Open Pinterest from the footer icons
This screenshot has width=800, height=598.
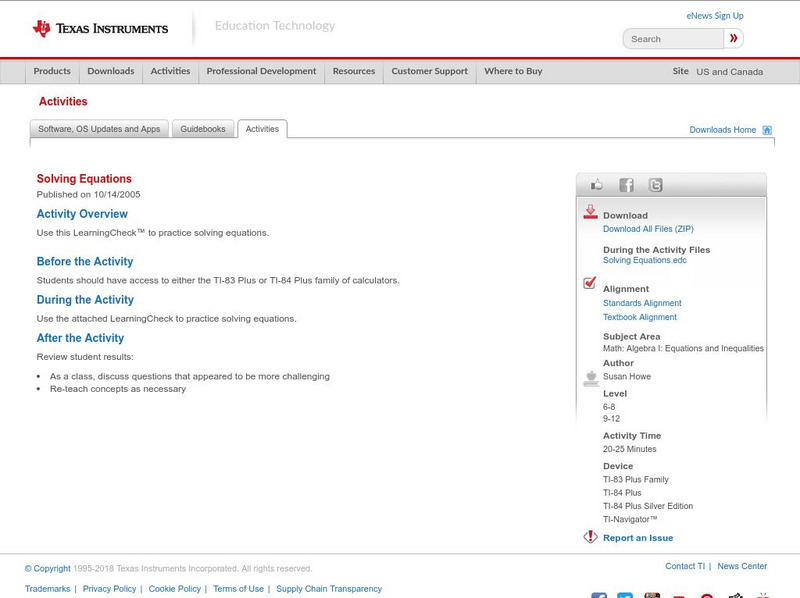point(706,594)
